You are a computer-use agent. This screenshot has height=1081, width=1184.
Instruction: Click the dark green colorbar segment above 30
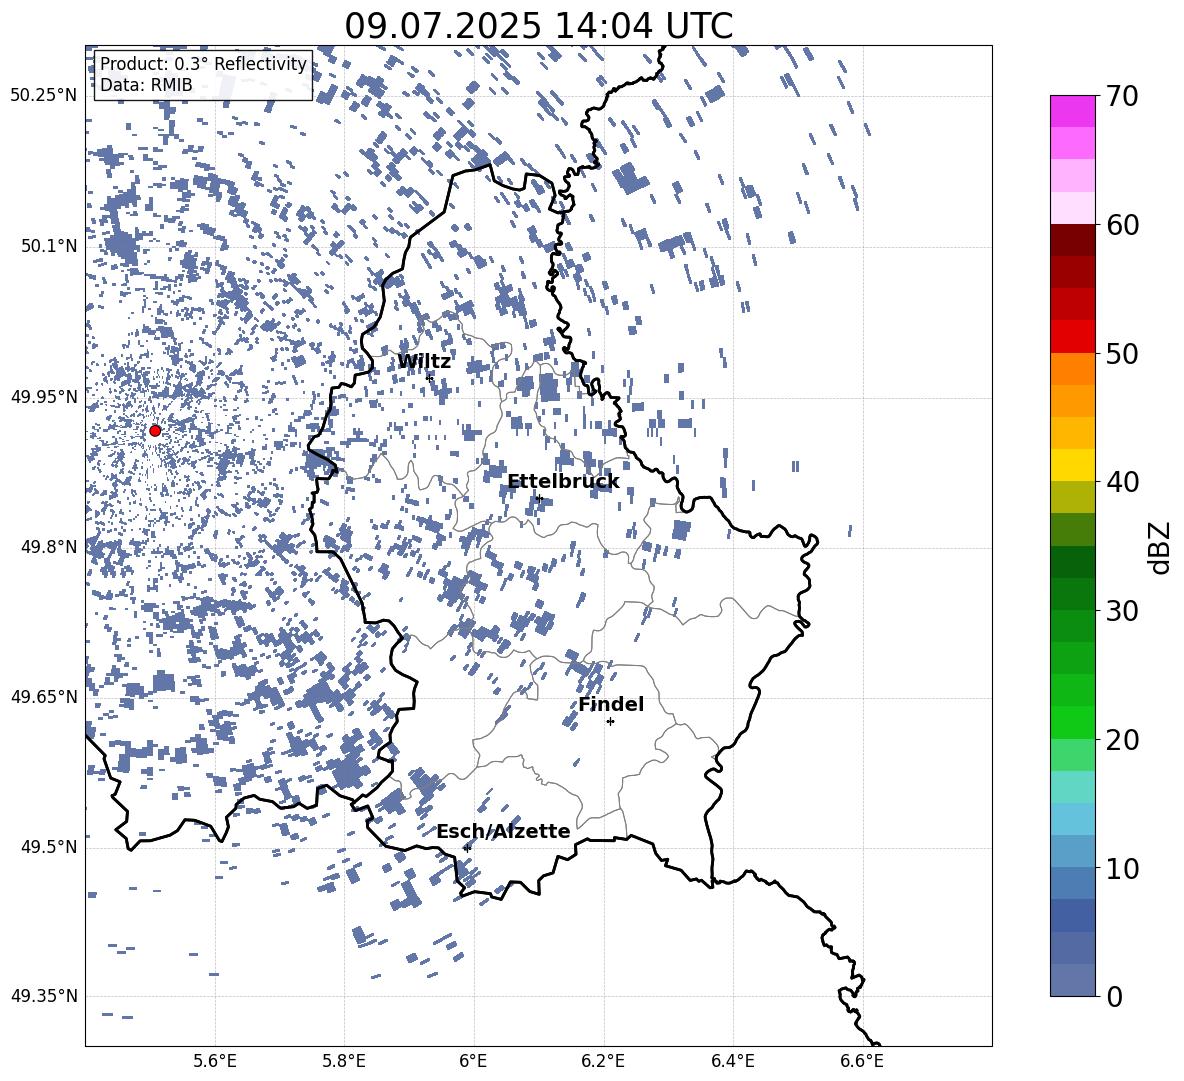pos(1073,593)
